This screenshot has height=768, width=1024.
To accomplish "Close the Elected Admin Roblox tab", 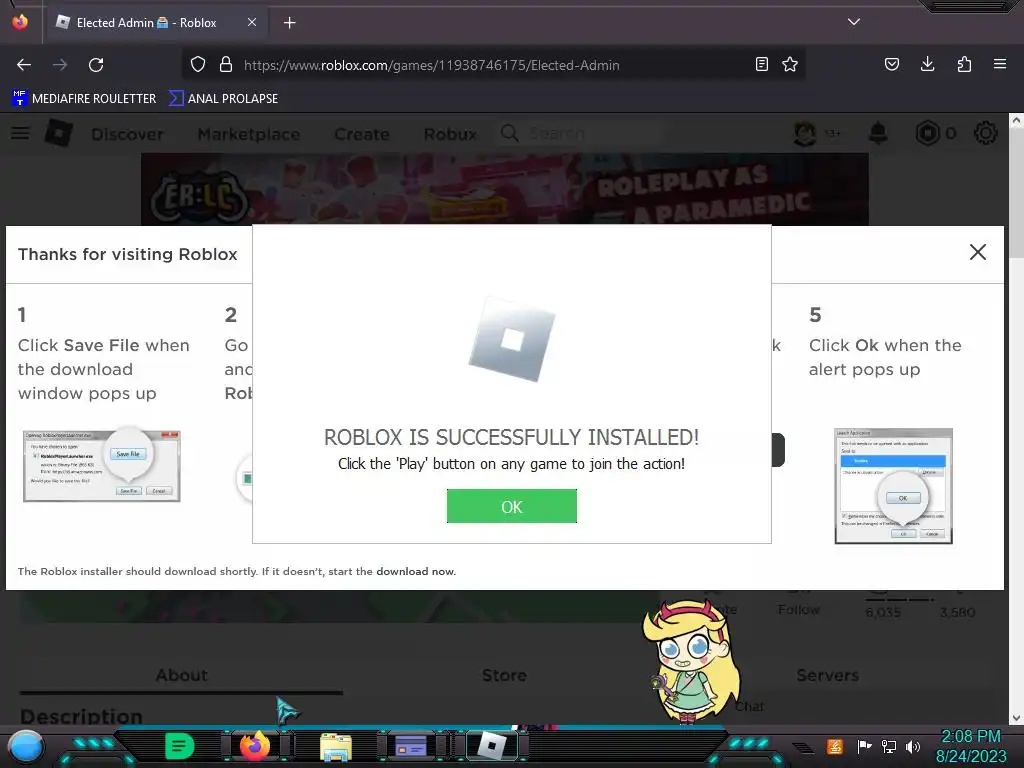I will (x=252, y=22).
